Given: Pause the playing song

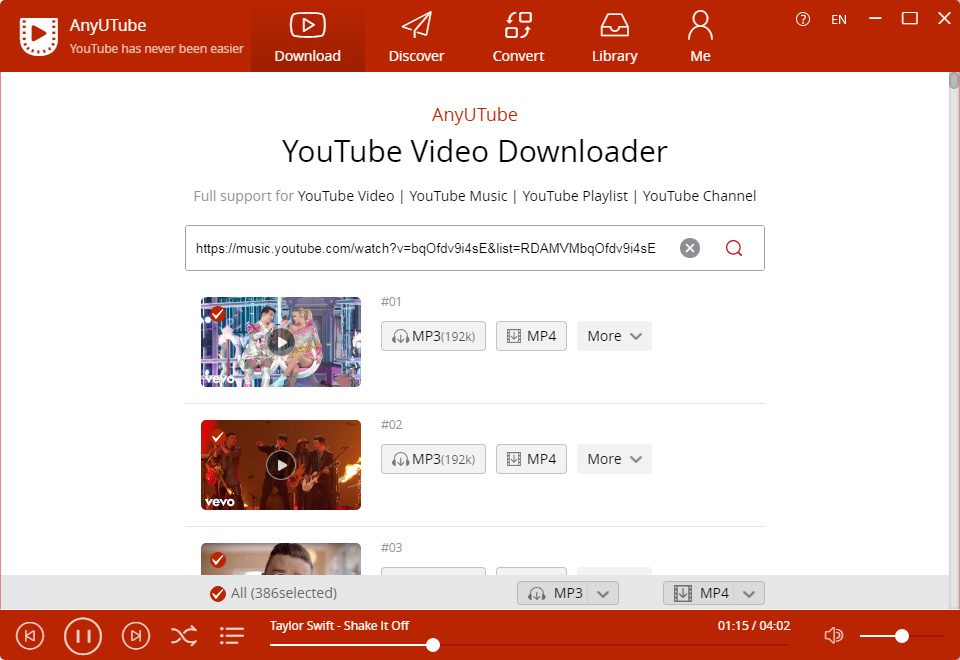Looking at the screenshot, I should 83,636.
